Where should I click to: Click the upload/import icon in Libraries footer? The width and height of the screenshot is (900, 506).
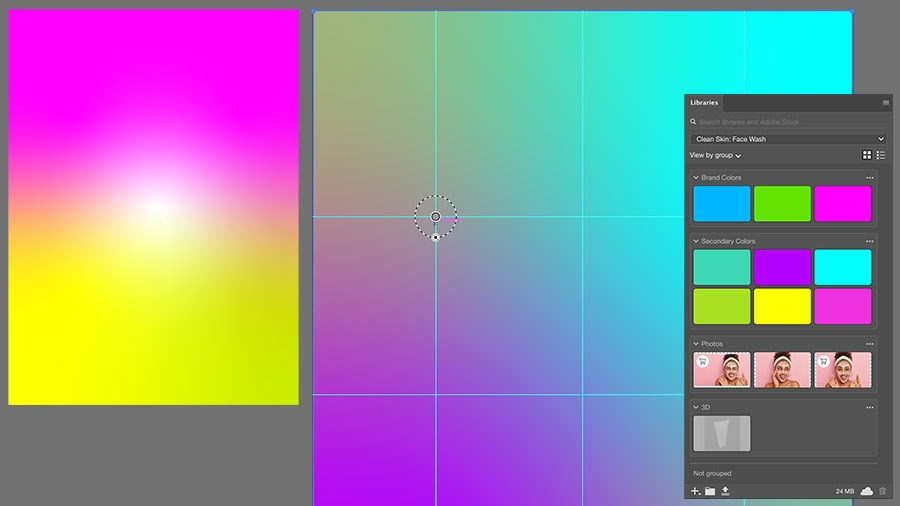pyautogui.click(x=725, y=491)
